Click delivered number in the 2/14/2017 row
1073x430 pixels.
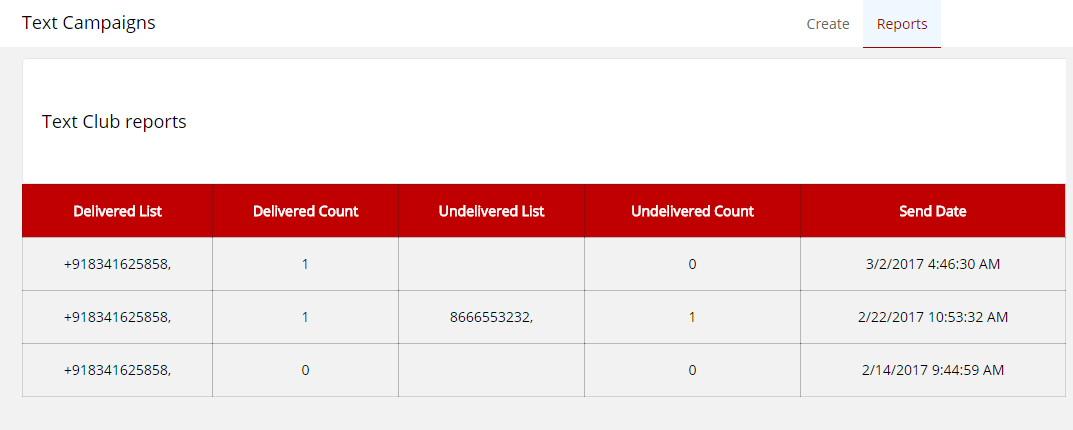click(118, 370)
